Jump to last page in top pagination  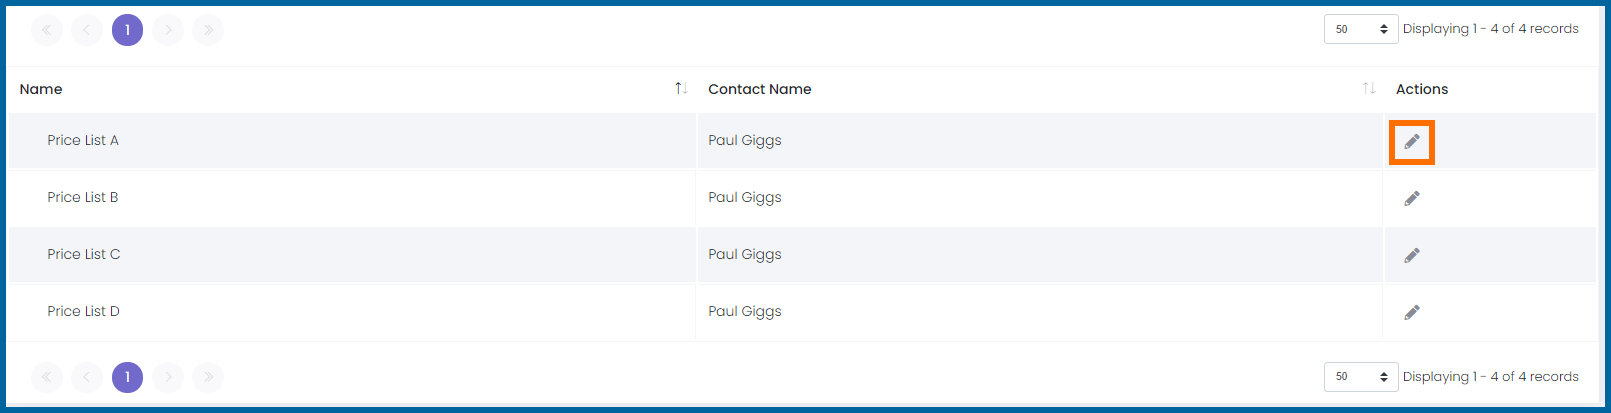[208, 30]
